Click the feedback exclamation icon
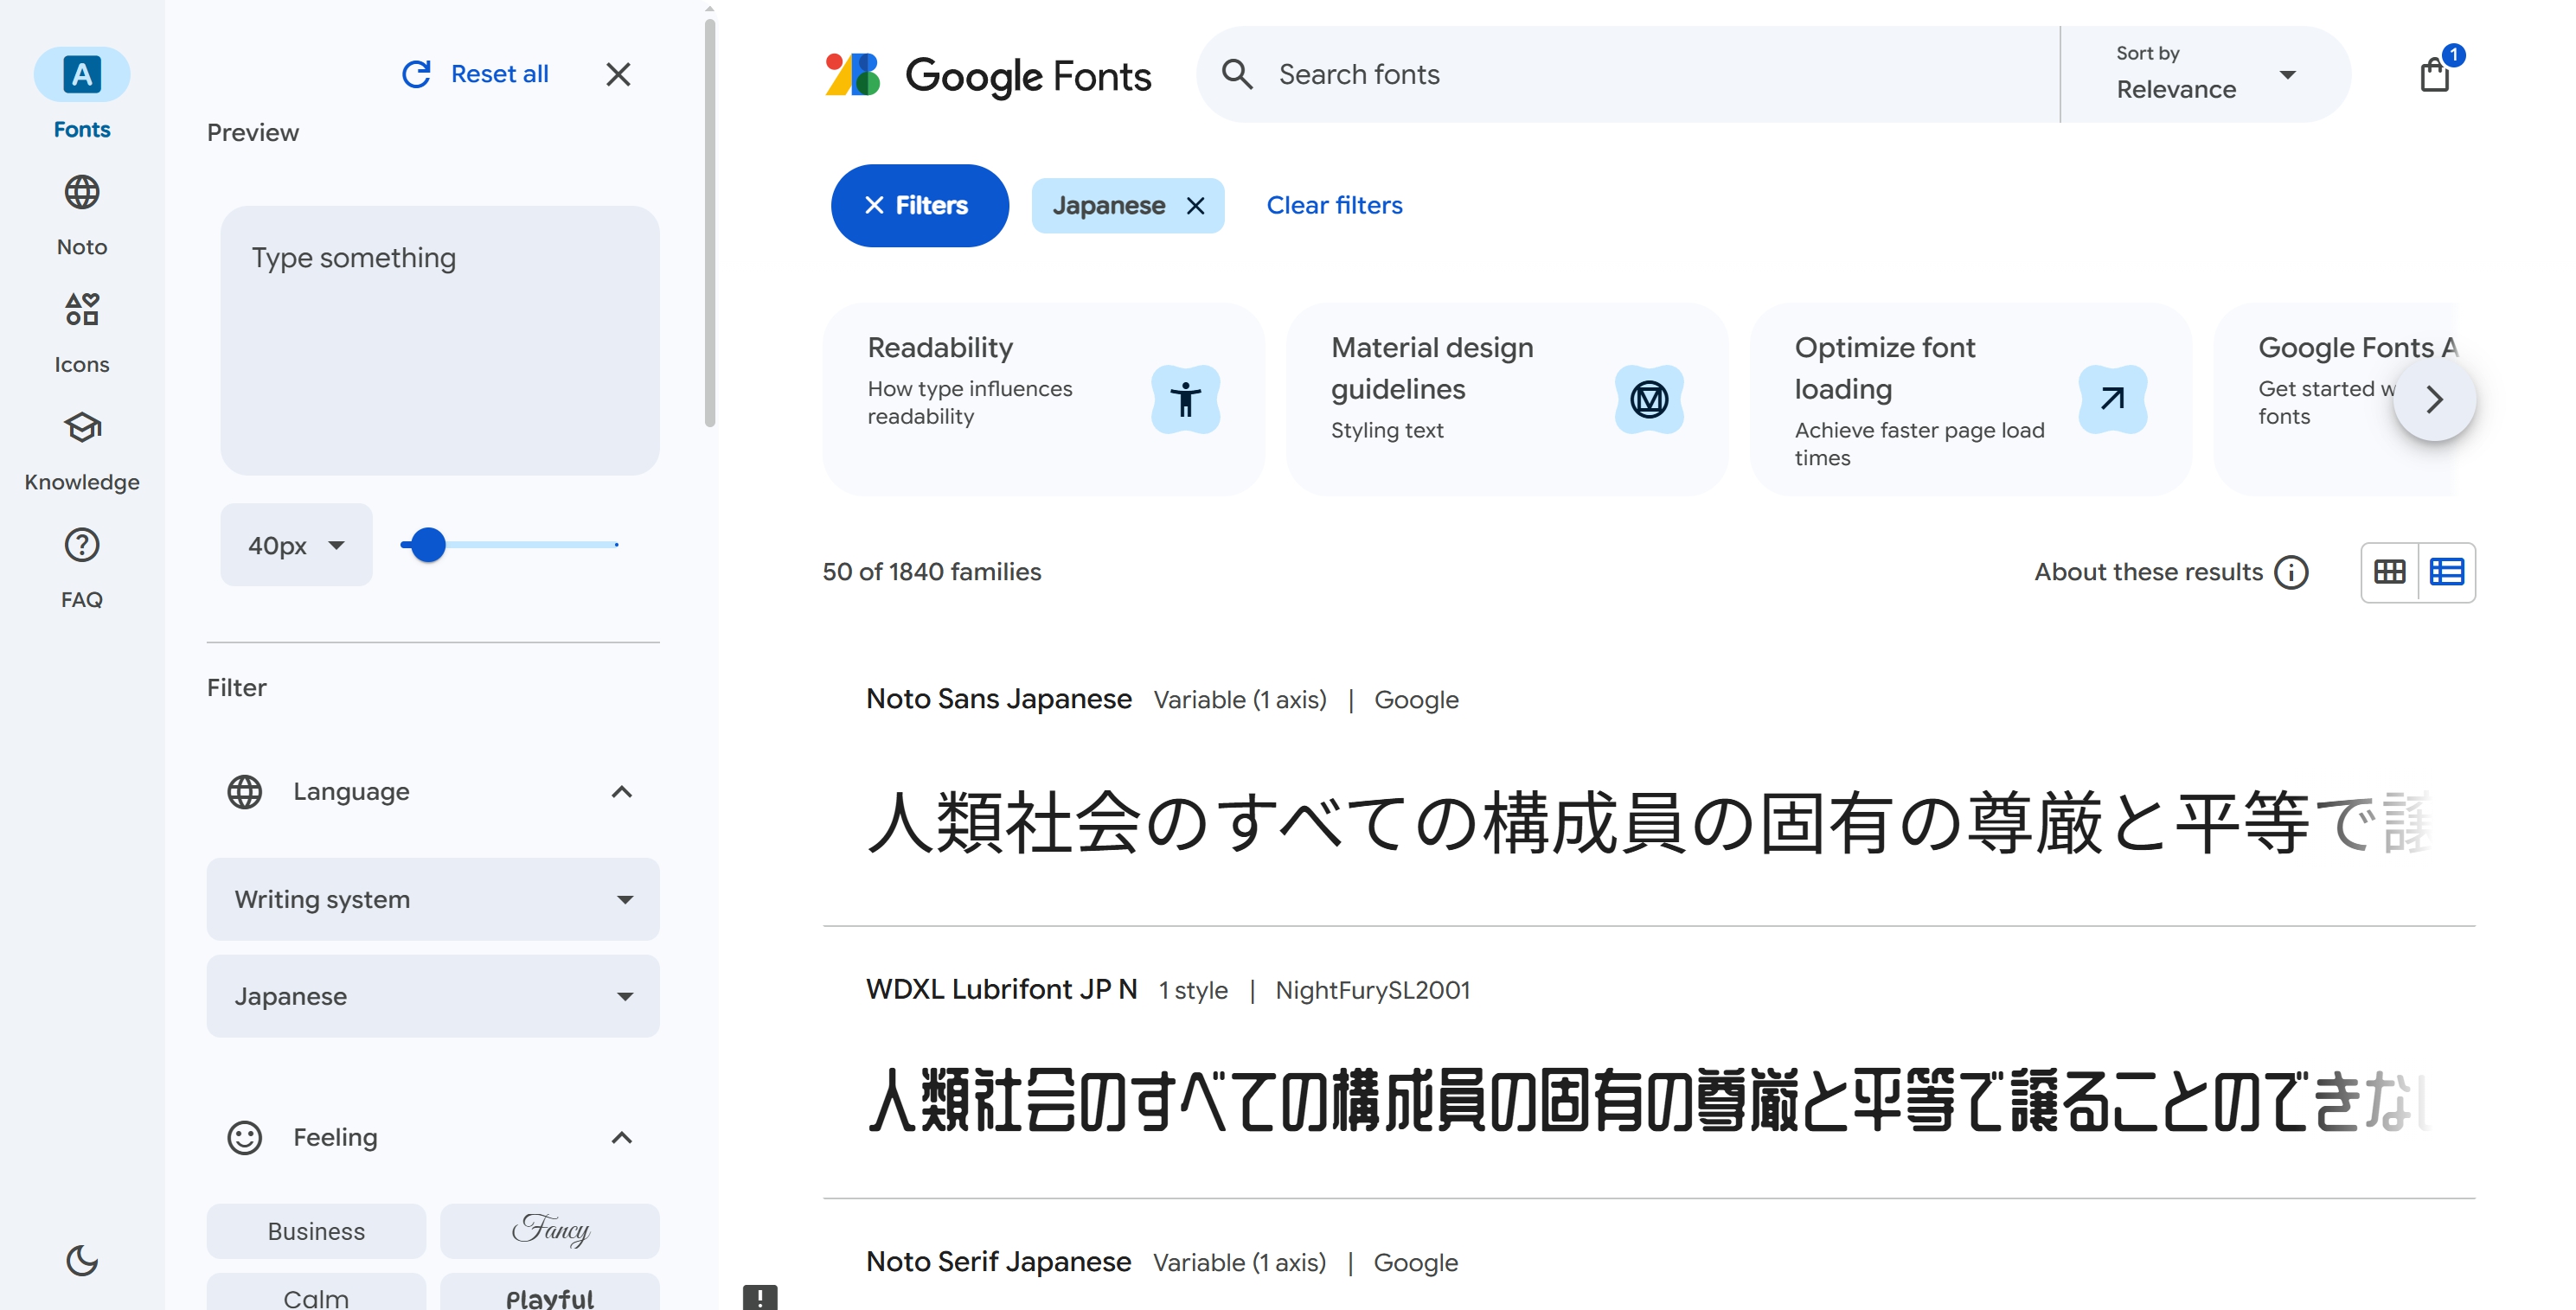This screenshot has height=1310, width=2576. [760, 1297]
